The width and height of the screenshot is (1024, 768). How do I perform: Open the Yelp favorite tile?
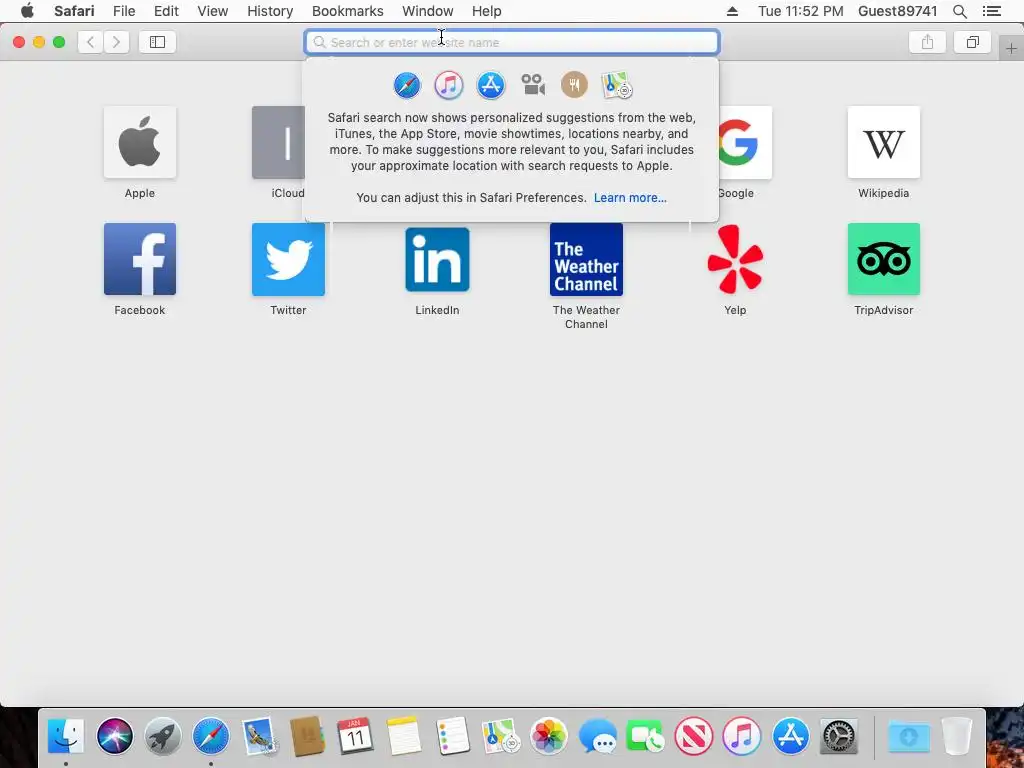tap(735, 259)
